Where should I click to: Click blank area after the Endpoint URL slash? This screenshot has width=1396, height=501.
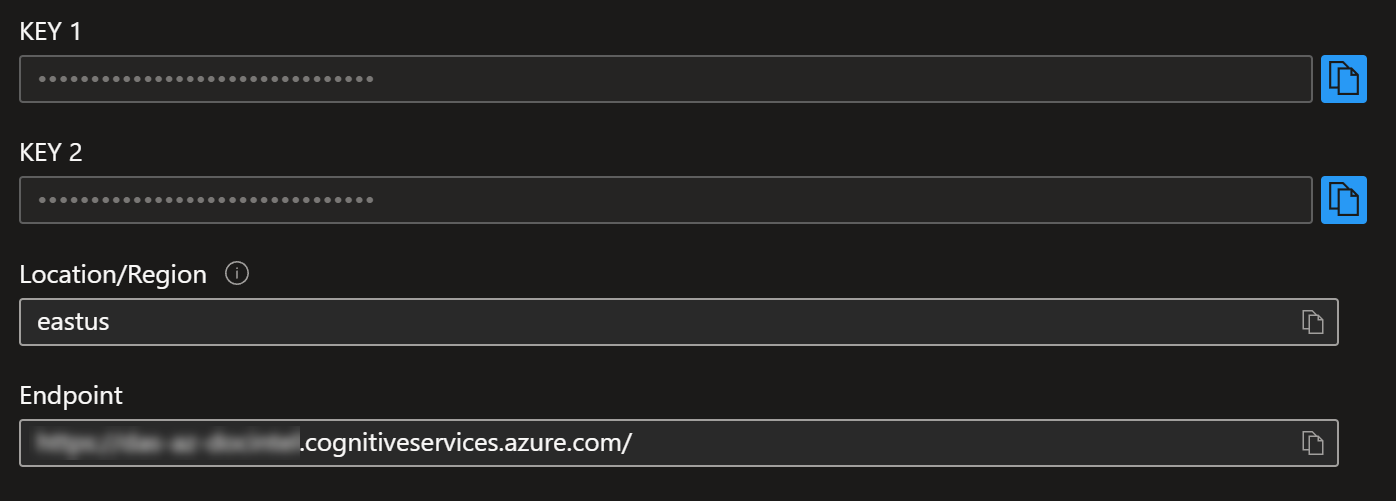(x=960, y=442)
